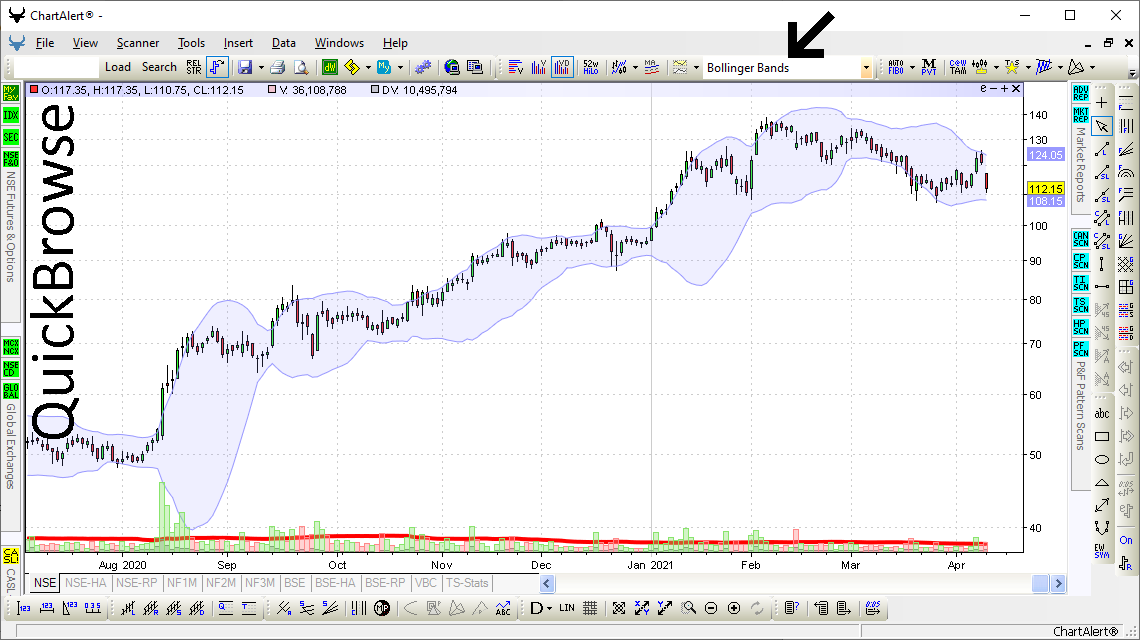Expand the indicator overlay icon dropdown arrow

tap(697, 68)
